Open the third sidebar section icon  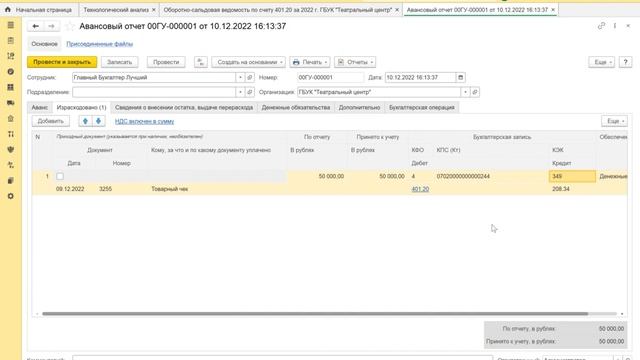point(11,56)
